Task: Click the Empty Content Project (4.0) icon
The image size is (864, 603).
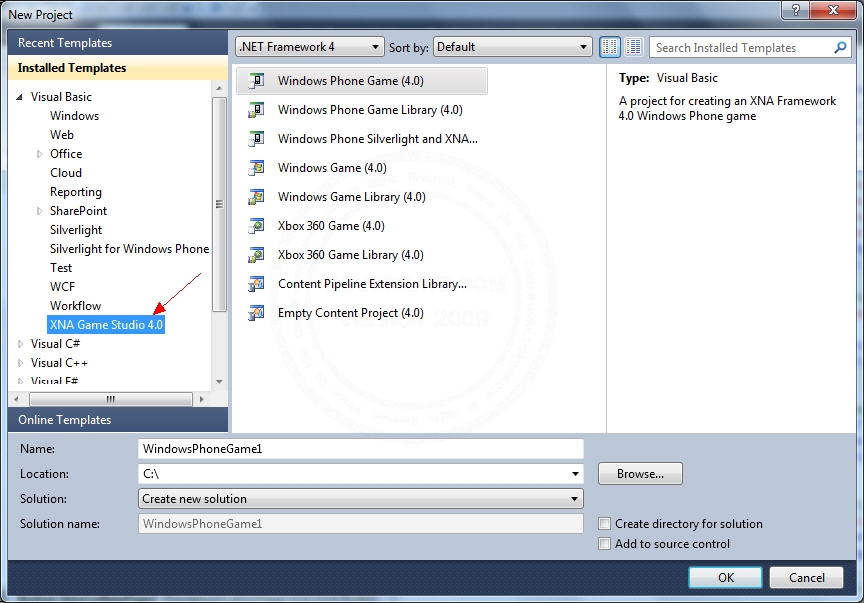Action: pos(256,313)
